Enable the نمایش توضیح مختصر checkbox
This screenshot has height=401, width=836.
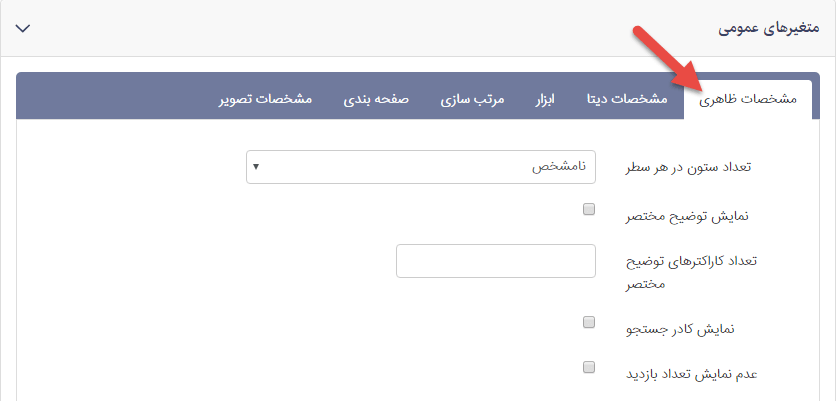pos(589,209)
